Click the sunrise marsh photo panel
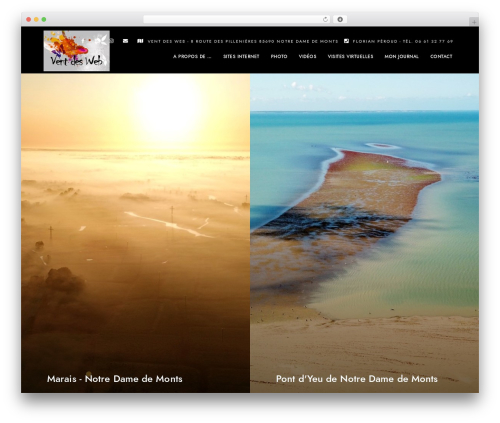500x423 pixels. coord(135,233)
